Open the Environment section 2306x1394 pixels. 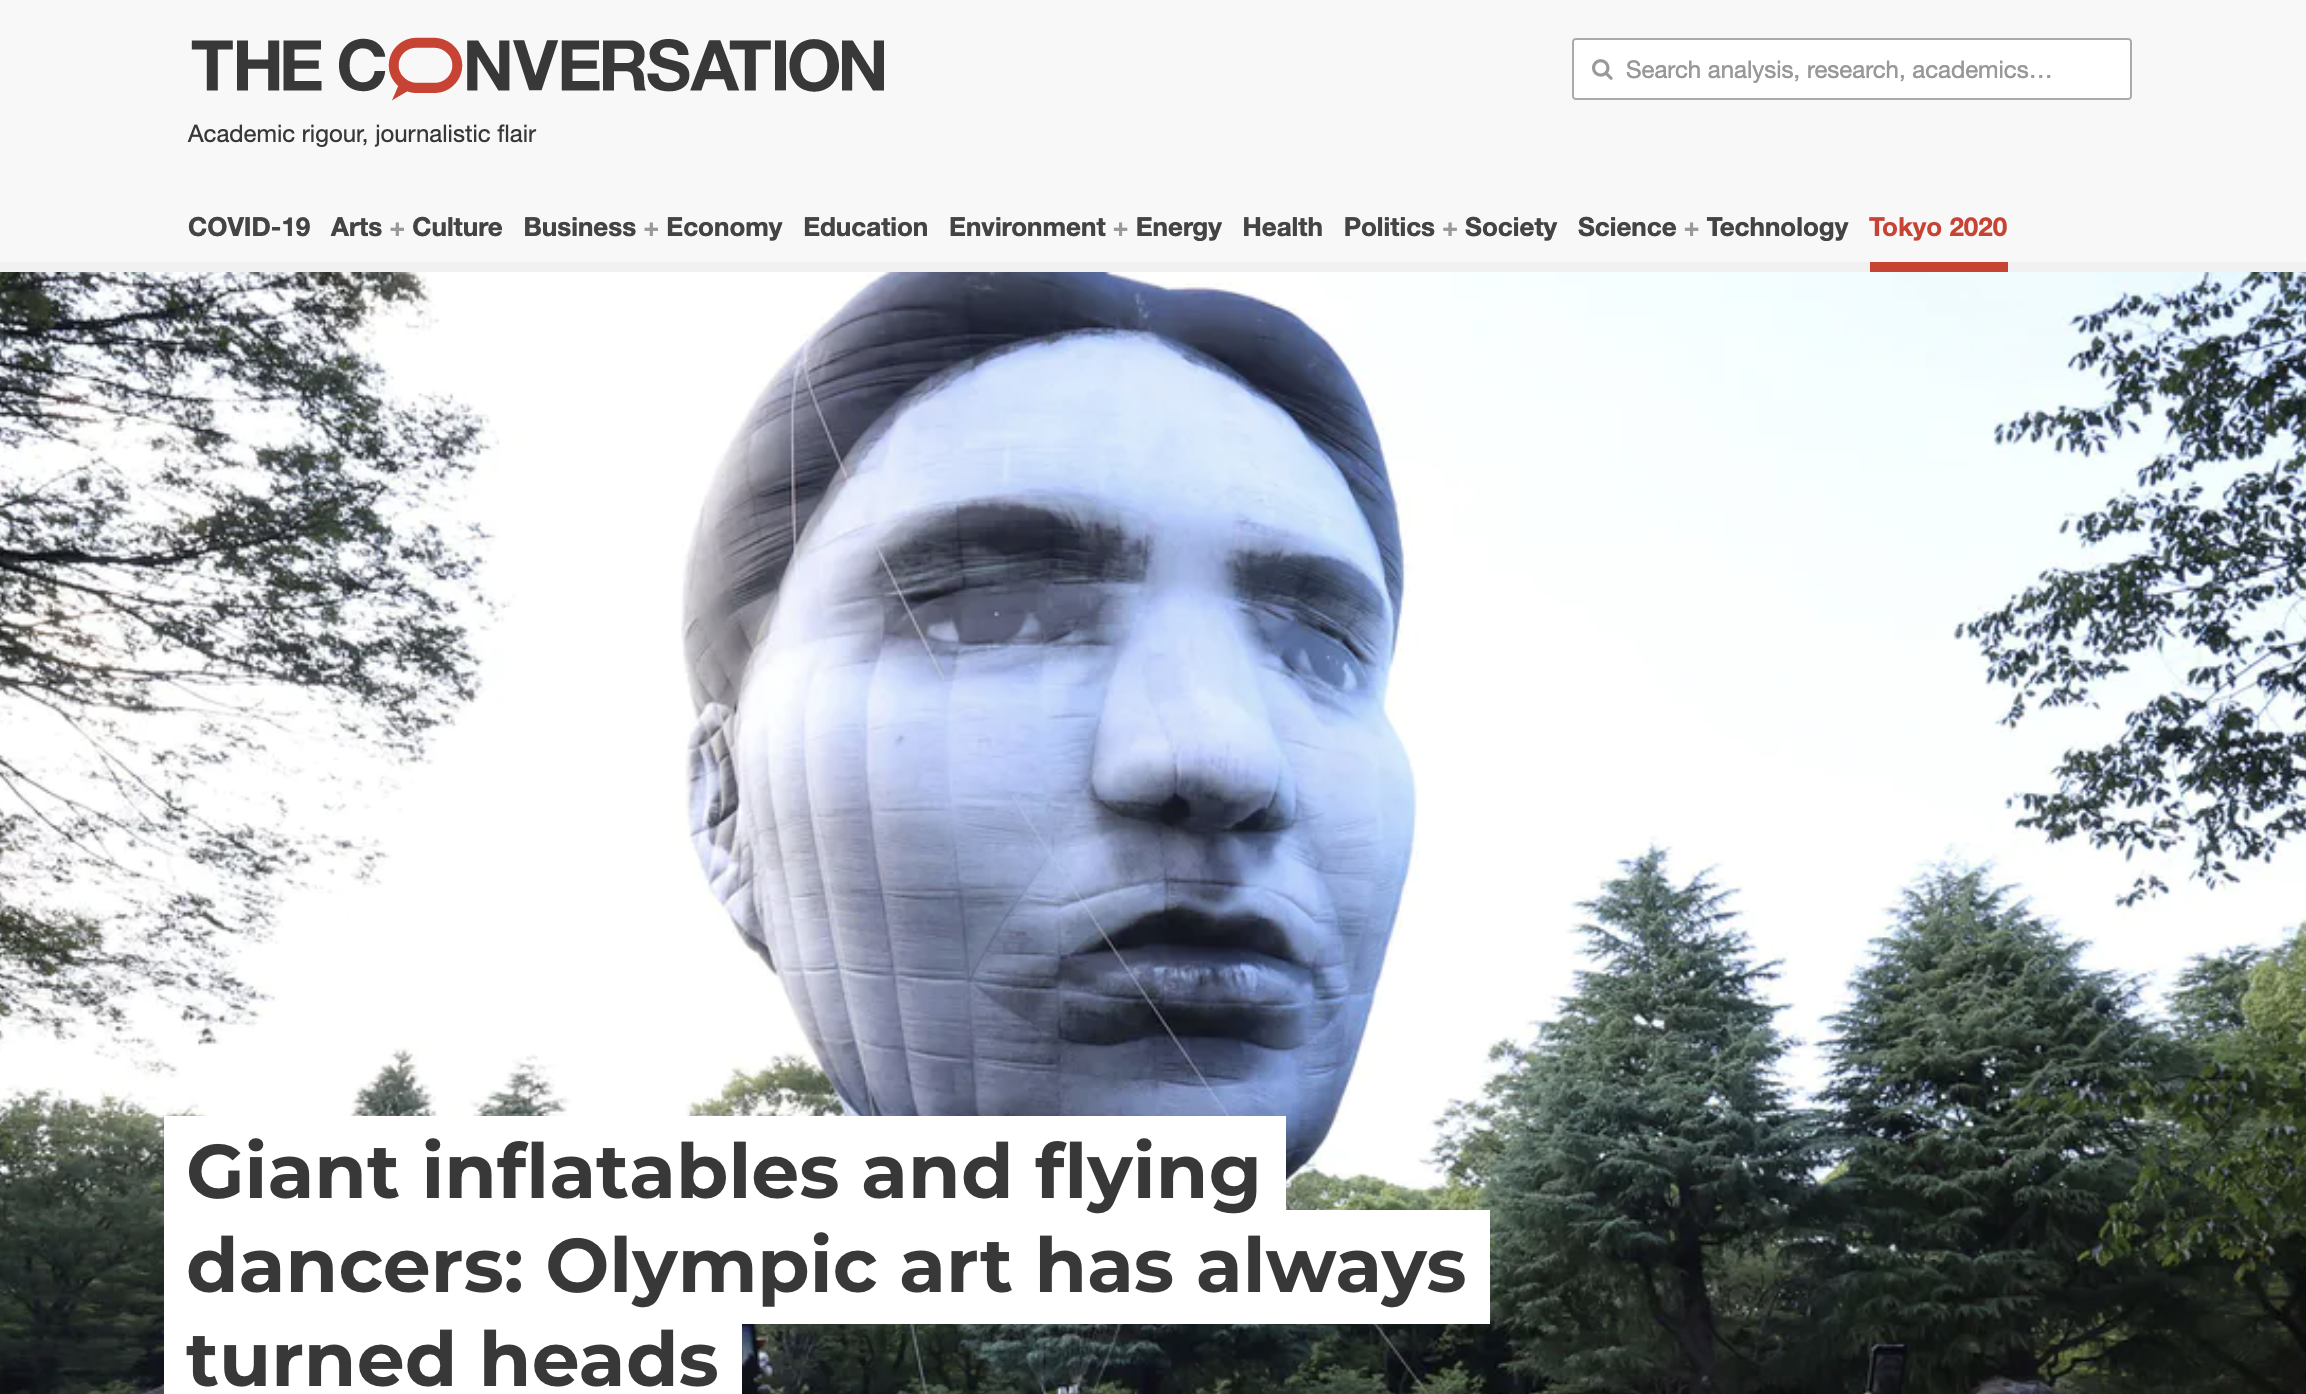(1027, 227)
